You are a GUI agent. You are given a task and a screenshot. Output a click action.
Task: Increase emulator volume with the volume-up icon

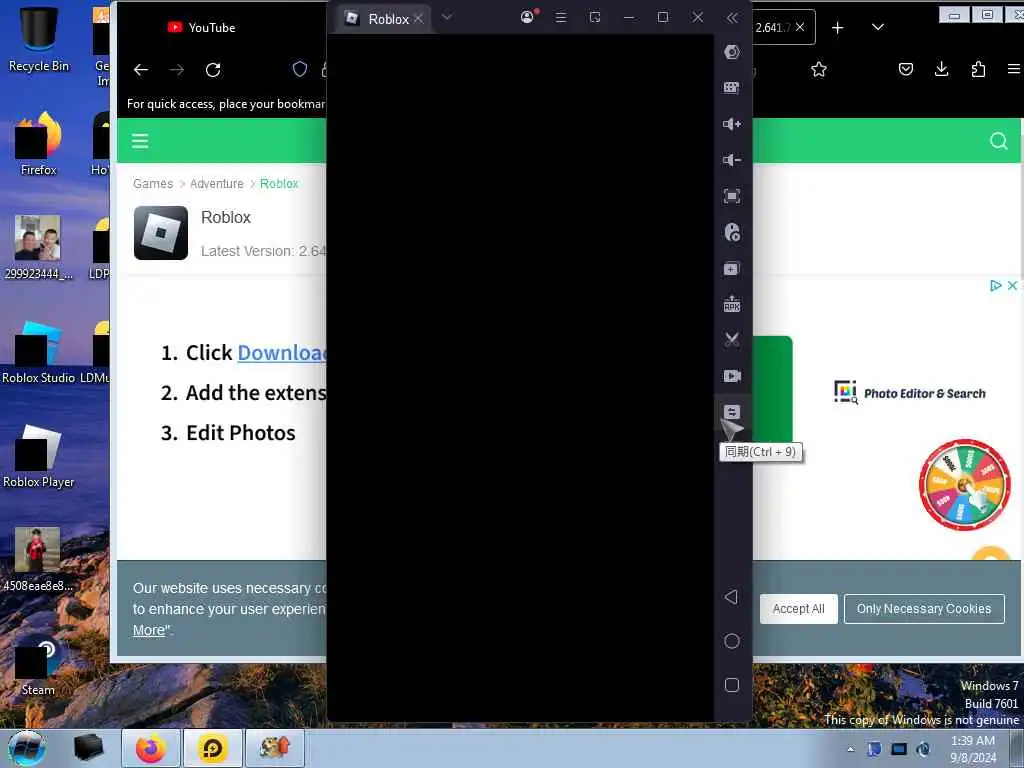731,124
